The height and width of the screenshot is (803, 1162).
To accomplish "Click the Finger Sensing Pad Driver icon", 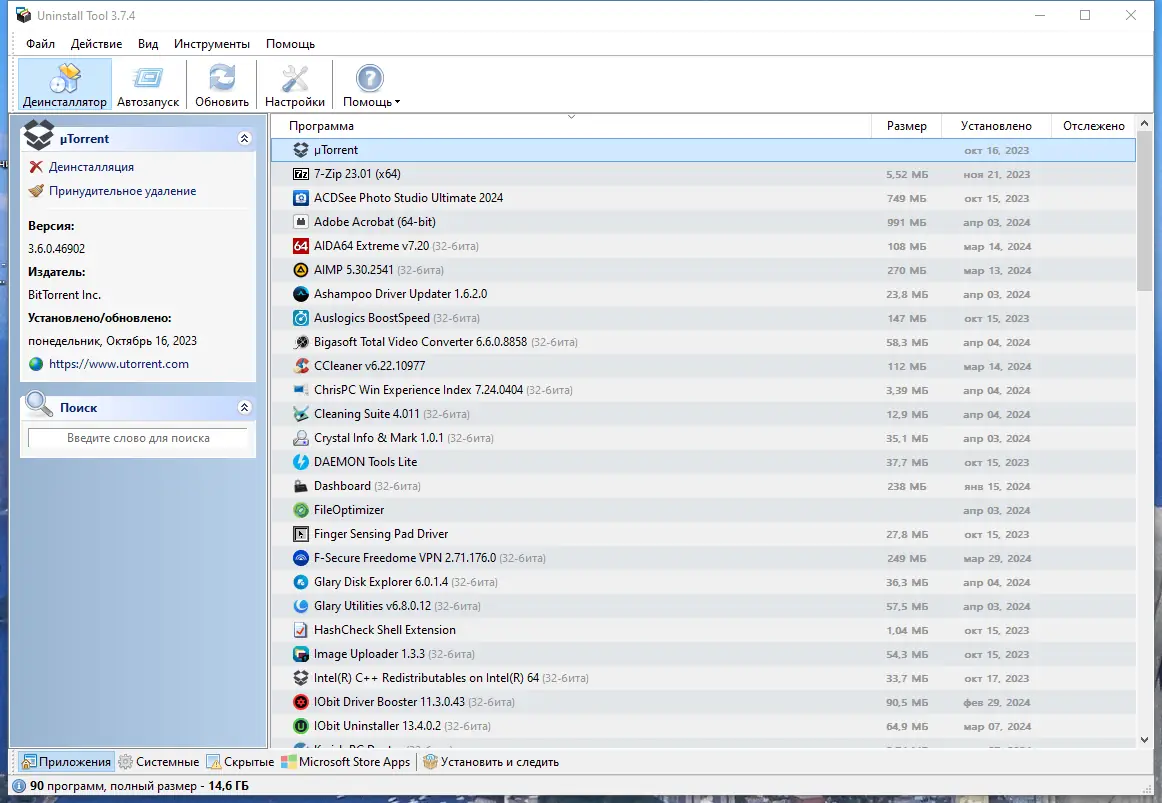I will pyautogui.click(x=300, y=534).
